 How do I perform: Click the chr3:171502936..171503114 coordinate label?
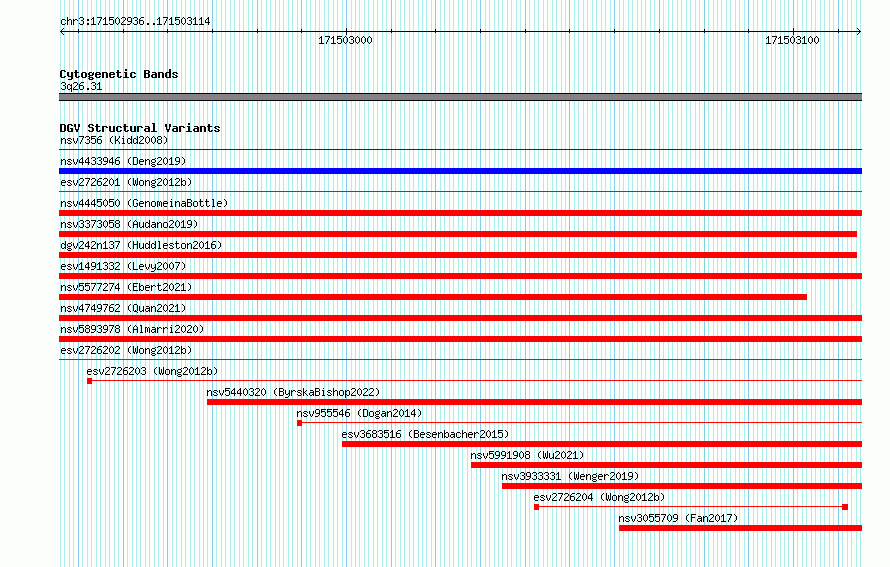point(135,21)
